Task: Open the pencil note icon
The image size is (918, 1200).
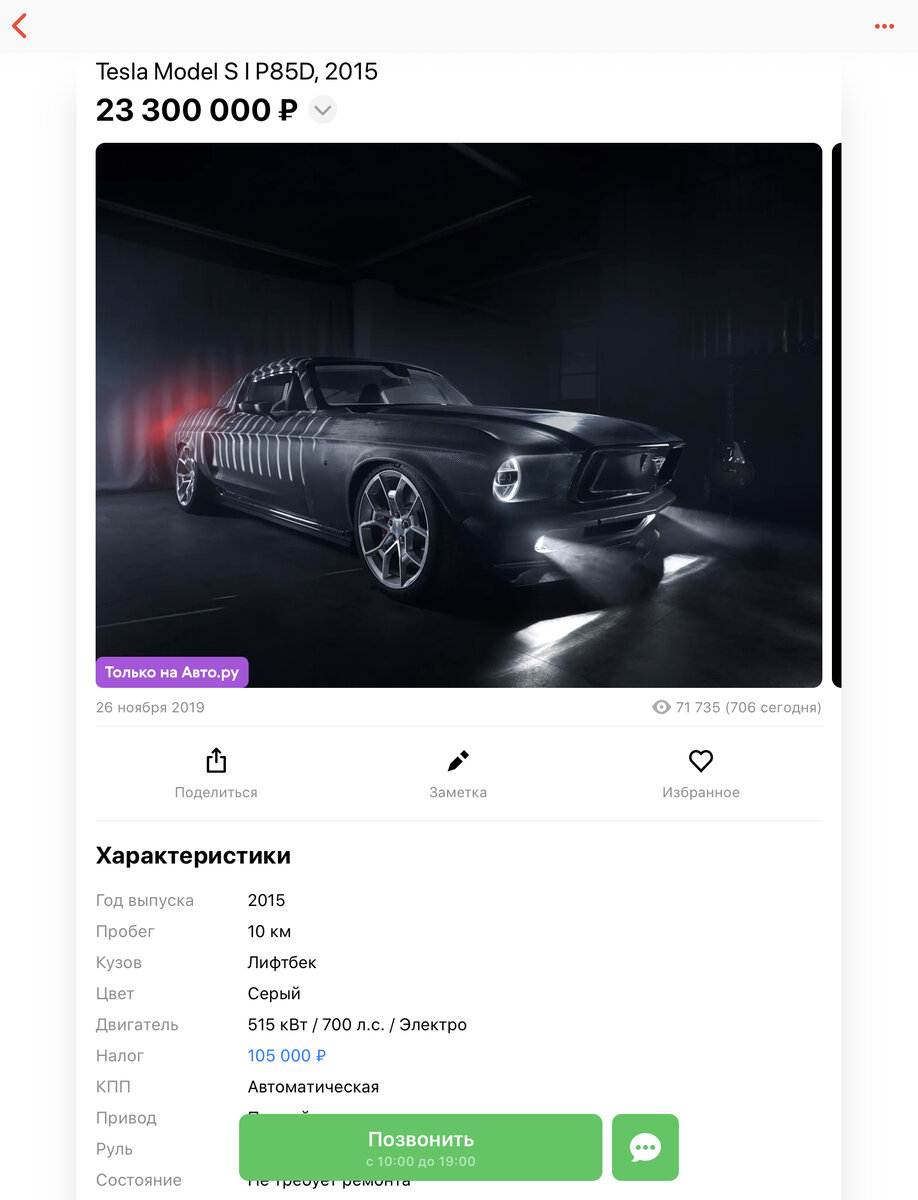Action: tap(458, 761)
